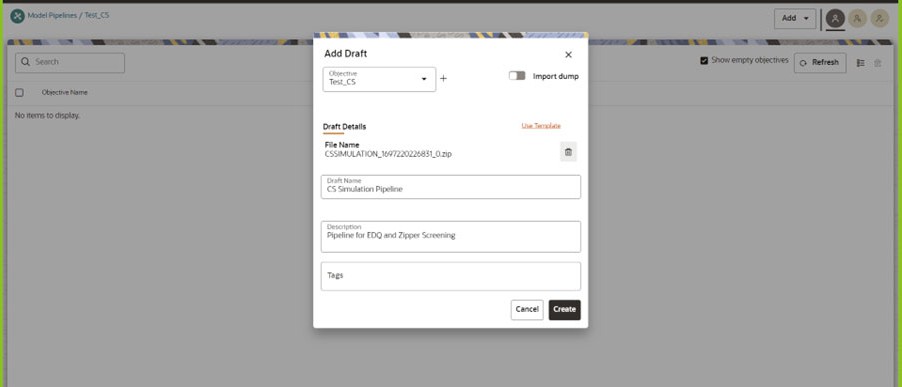Delete the uploaded zip file with trash icon
The width and height of the screenshot is (902, 387).
point(568,152)
